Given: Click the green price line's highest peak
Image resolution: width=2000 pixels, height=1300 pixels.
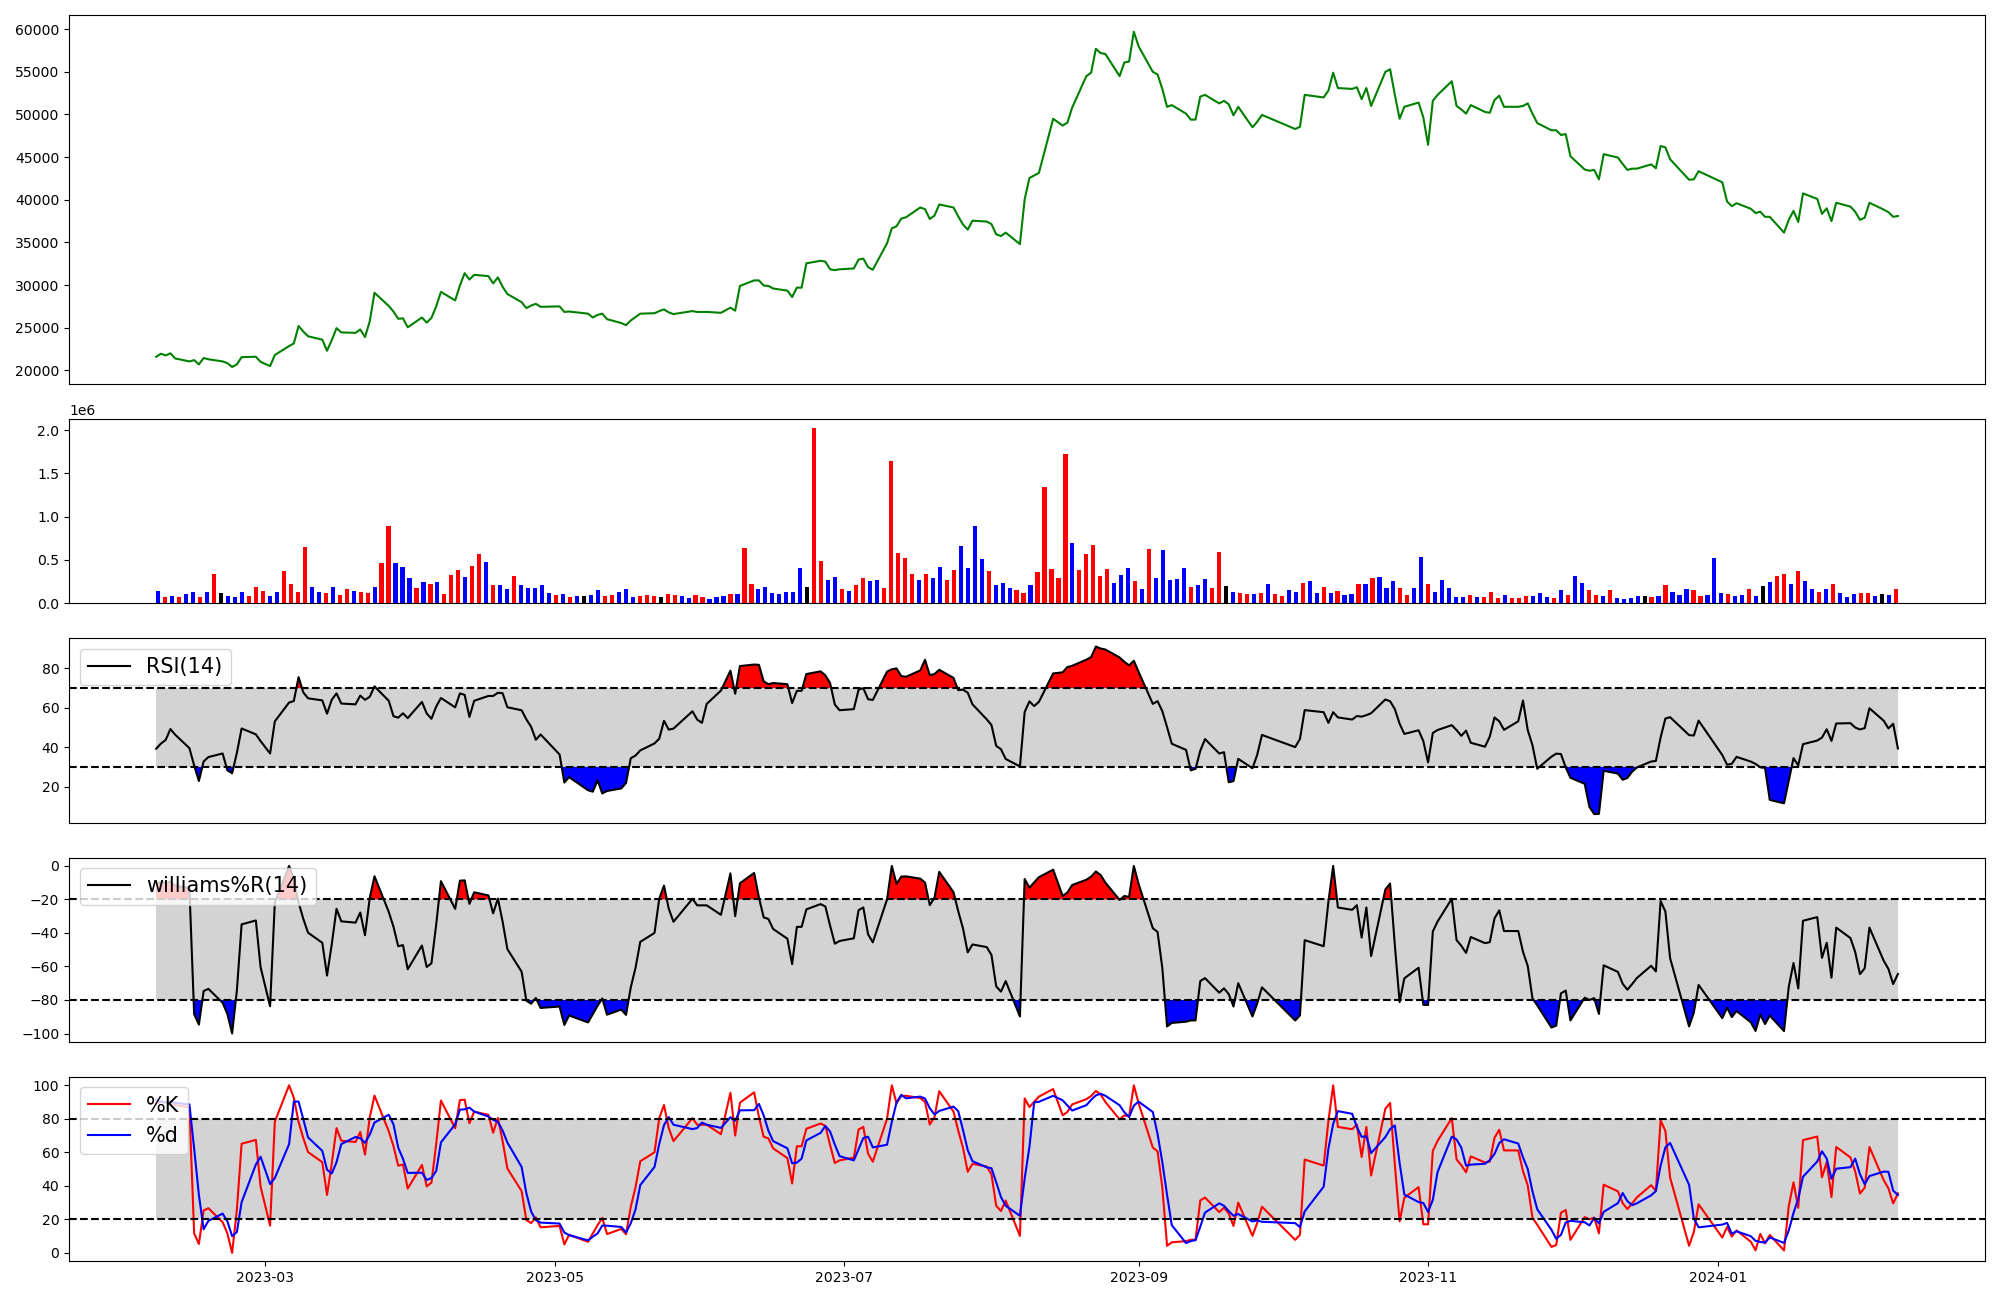Looking at the screenshot, I should point(1133,33).
